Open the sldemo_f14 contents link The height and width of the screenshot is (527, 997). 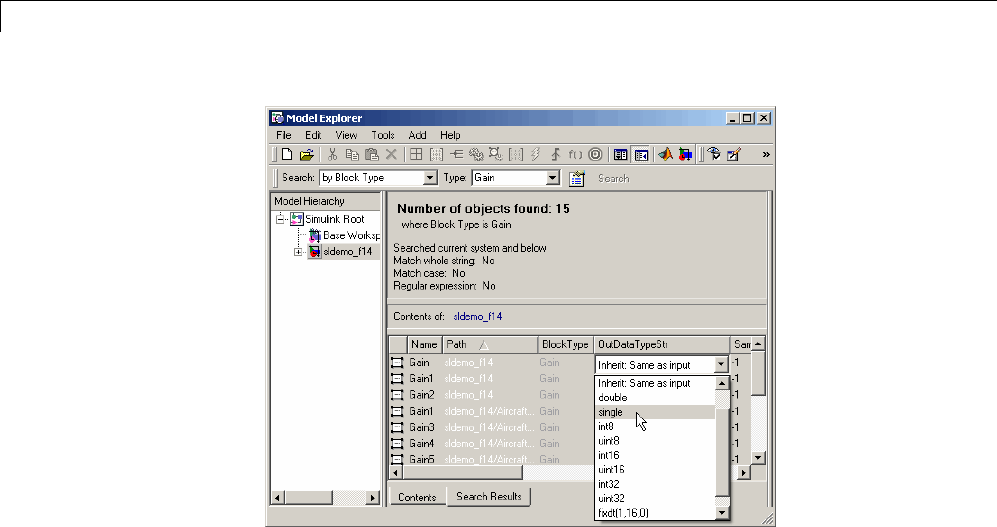click(x=478, y=317)
